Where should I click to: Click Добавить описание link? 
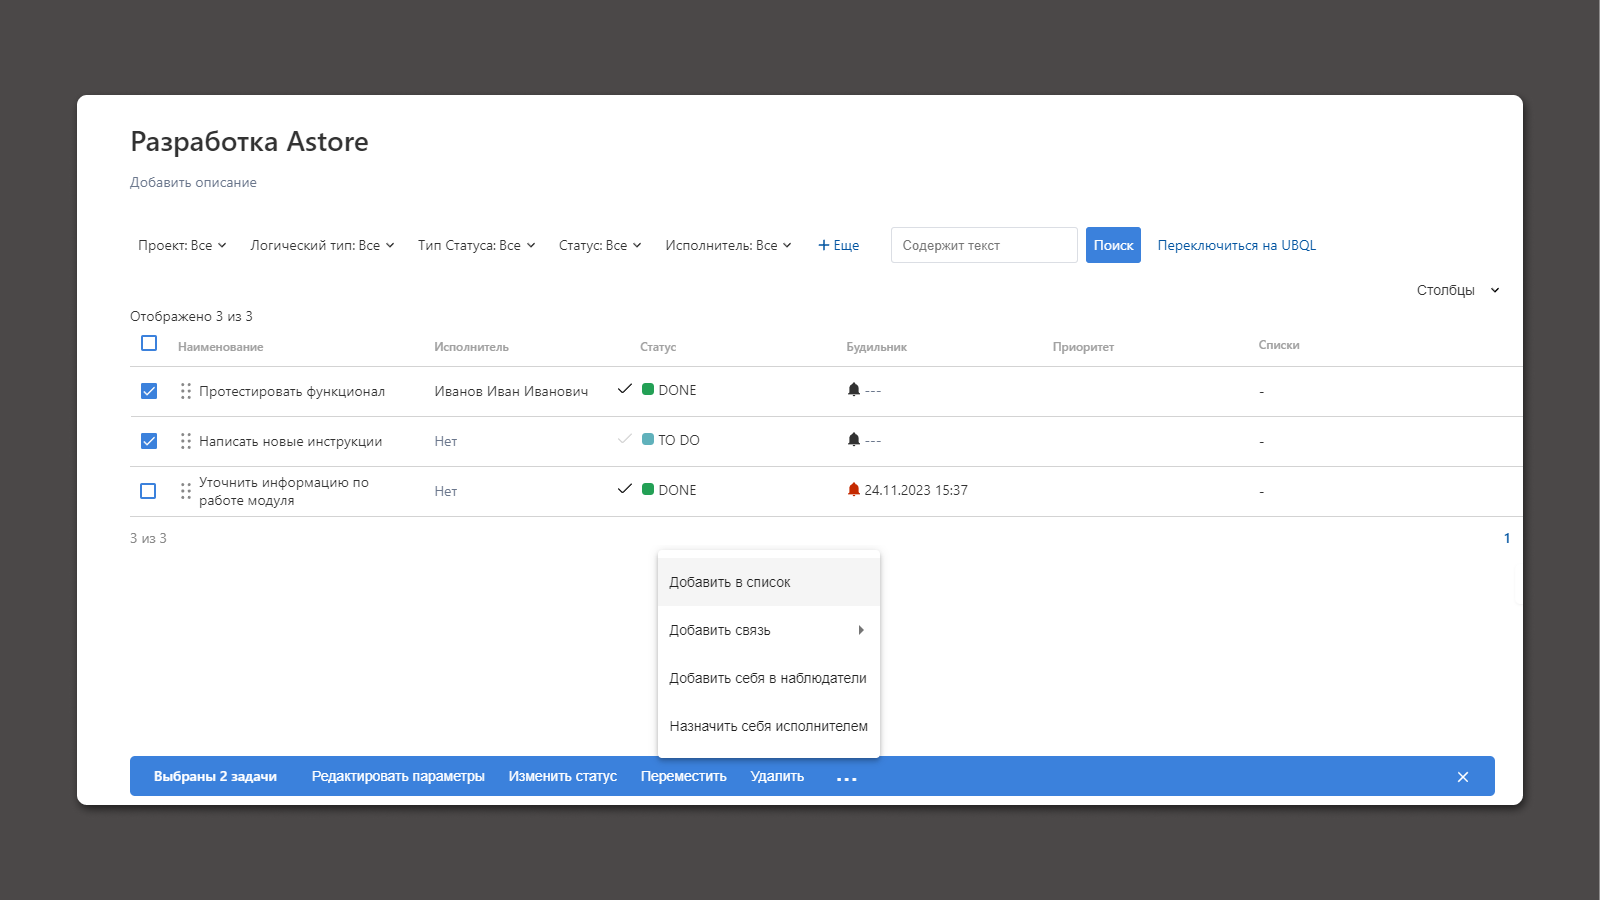pyautogui.click(x=193, y=182)
